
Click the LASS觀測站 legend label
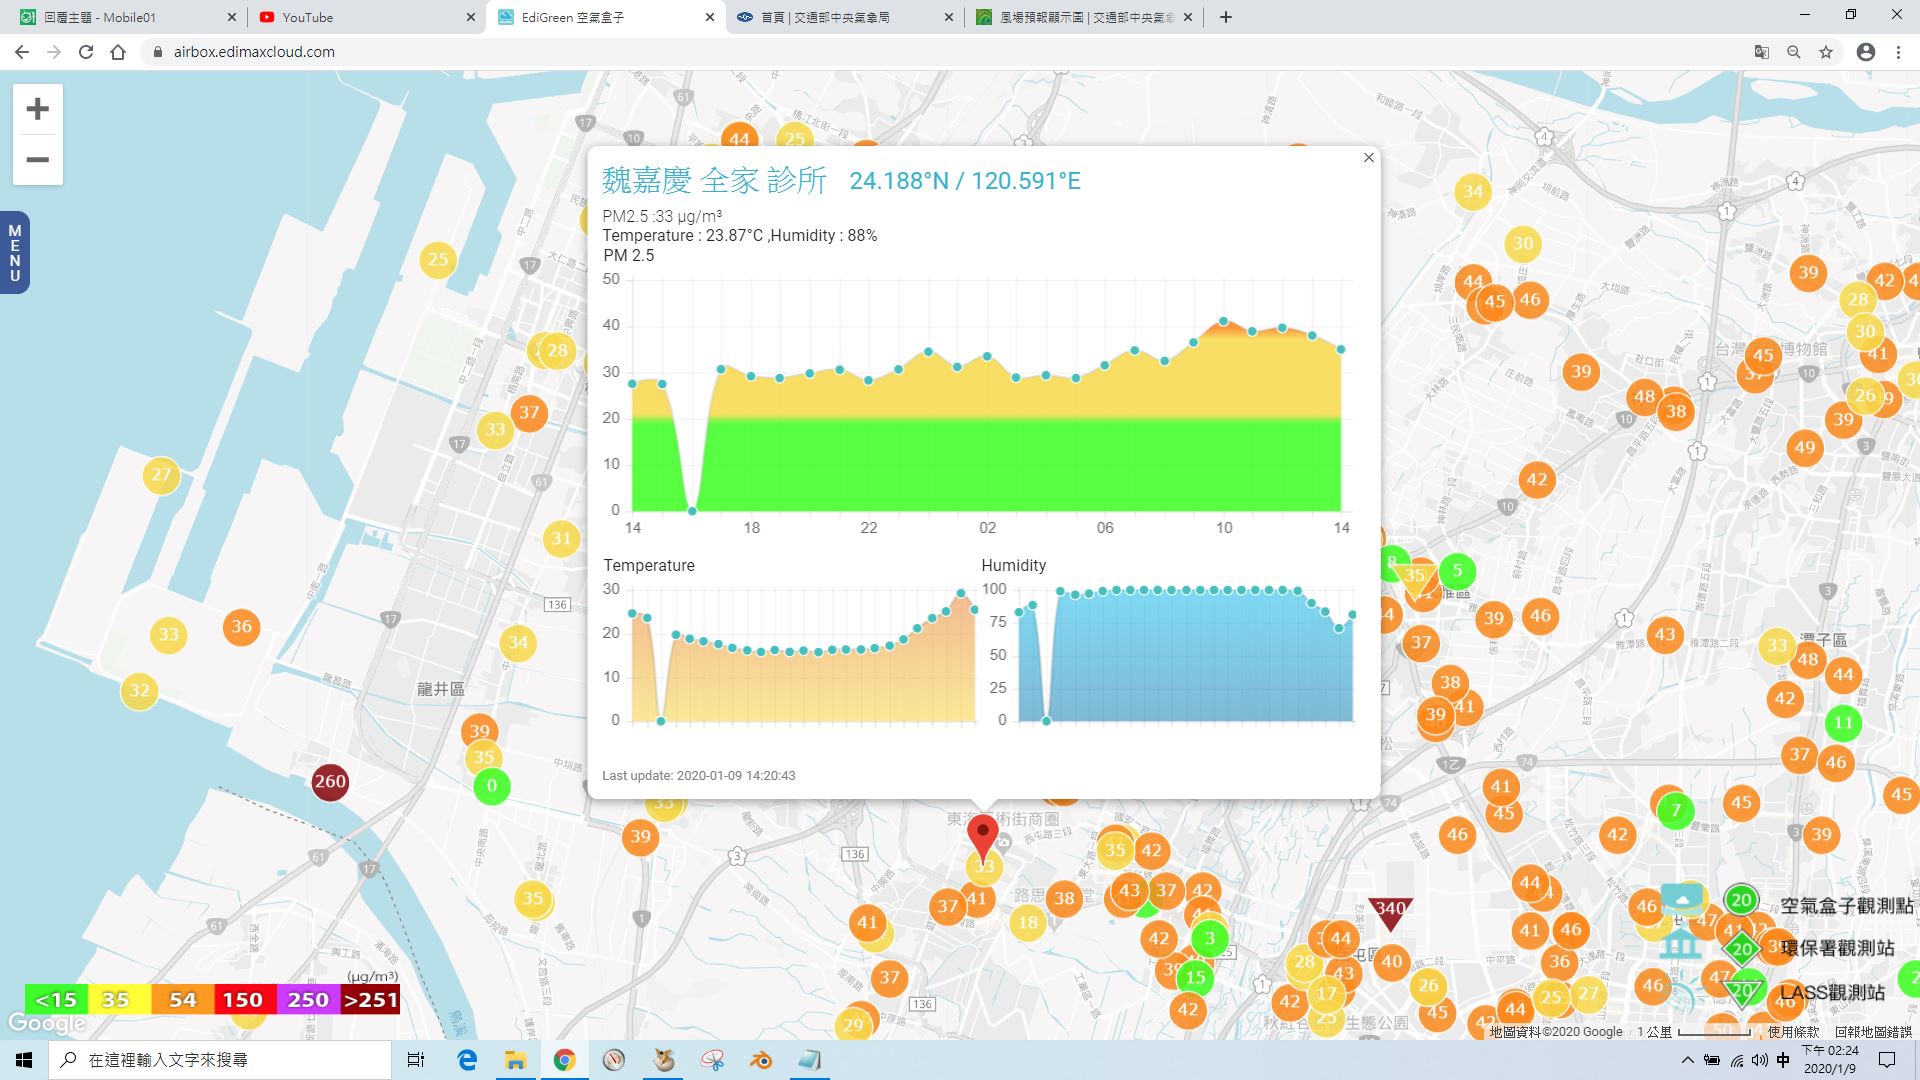1832,993
